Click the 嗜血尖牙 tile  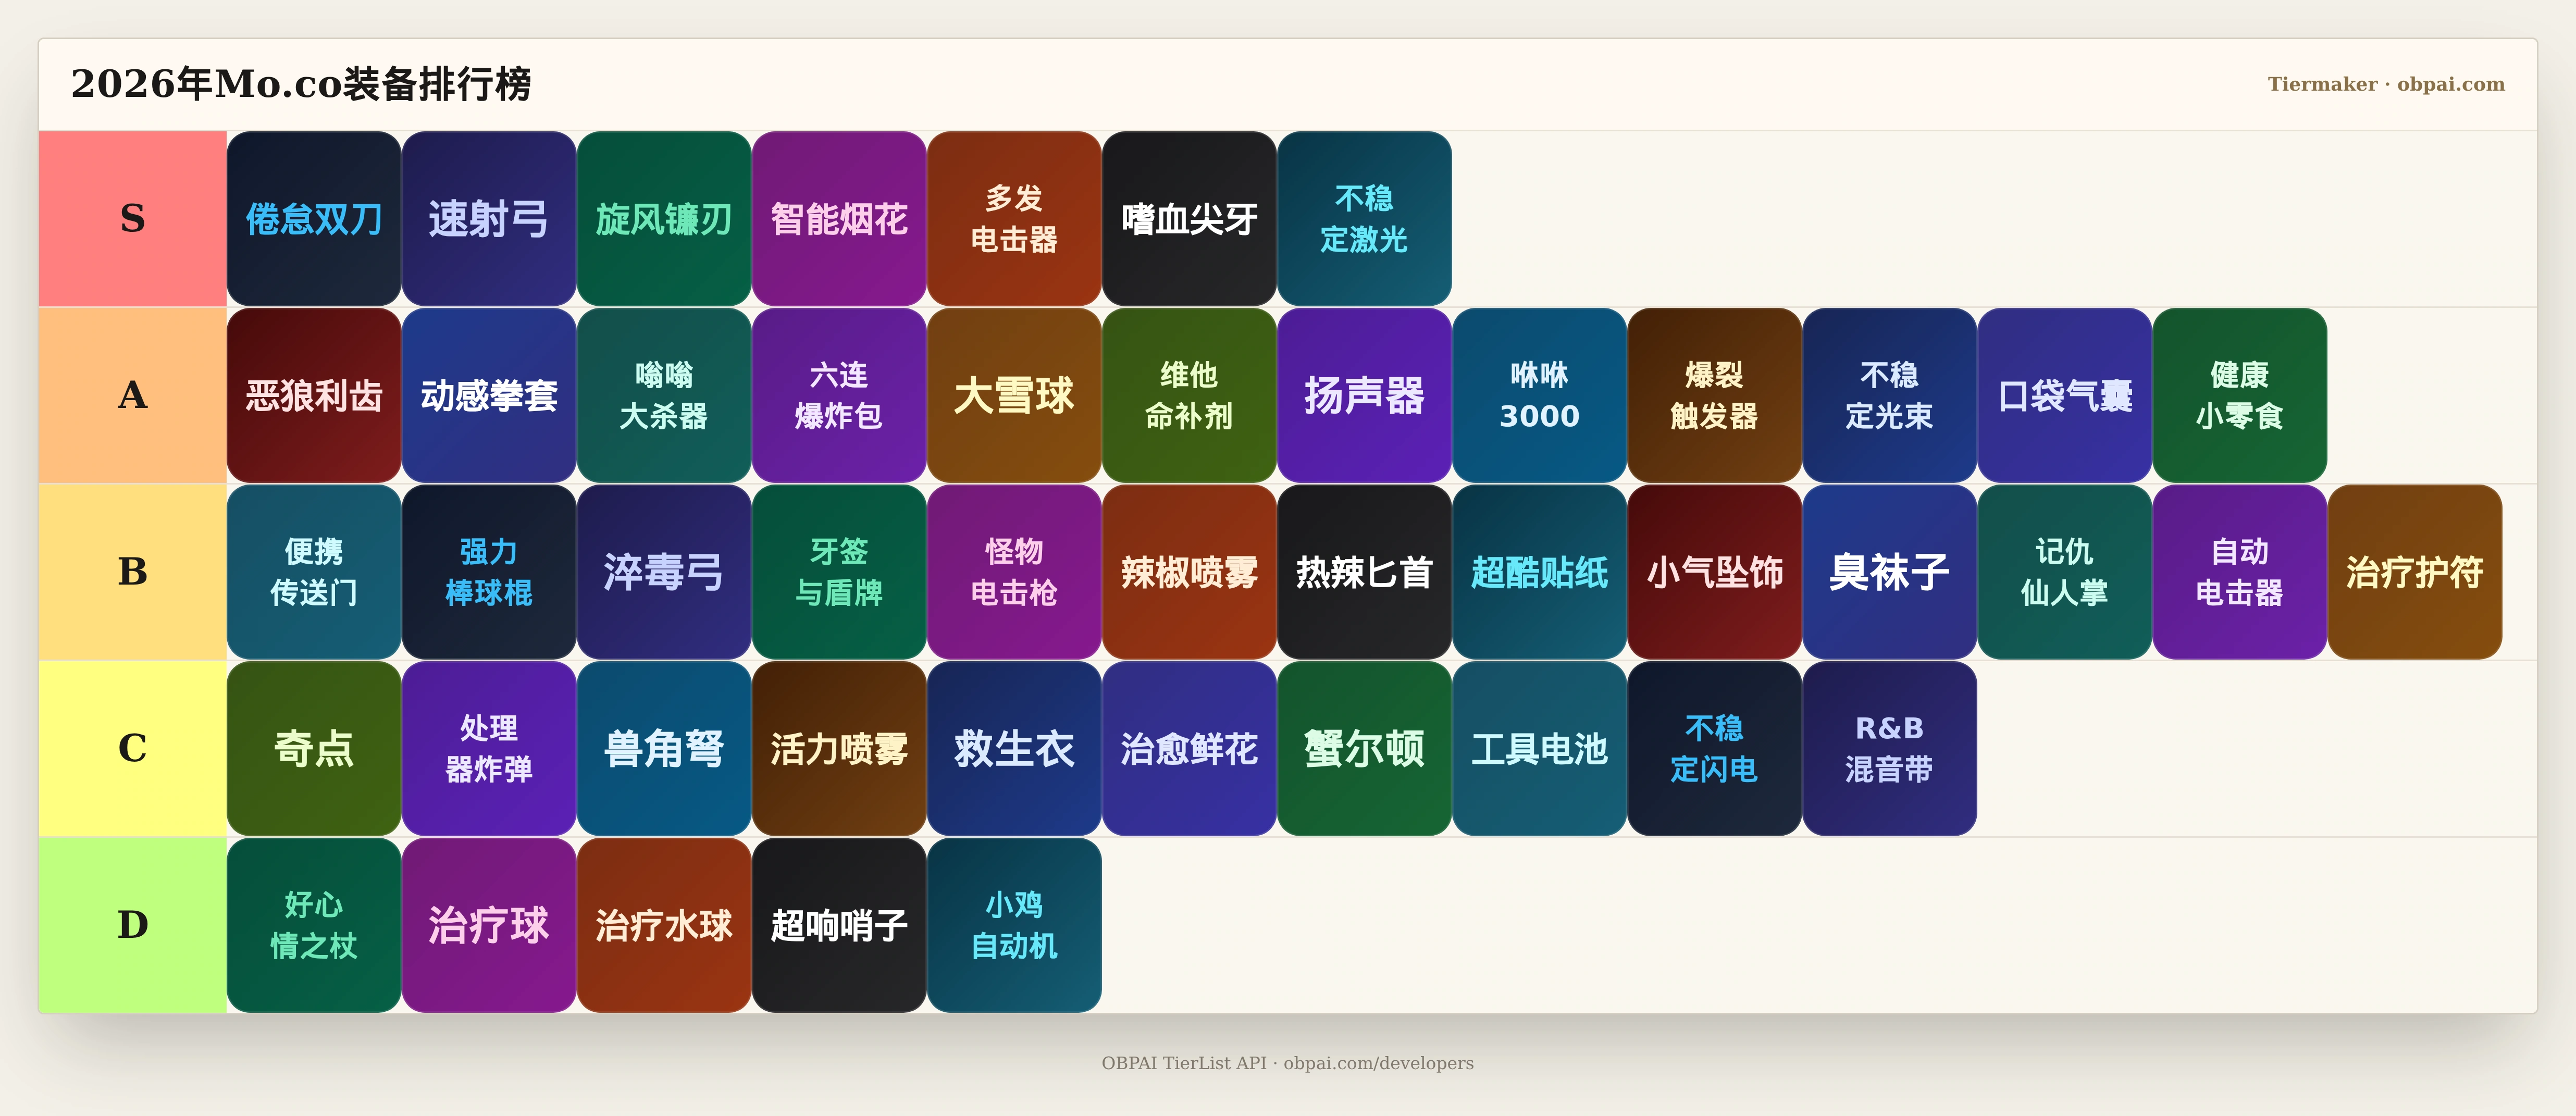click(1189, 219)
